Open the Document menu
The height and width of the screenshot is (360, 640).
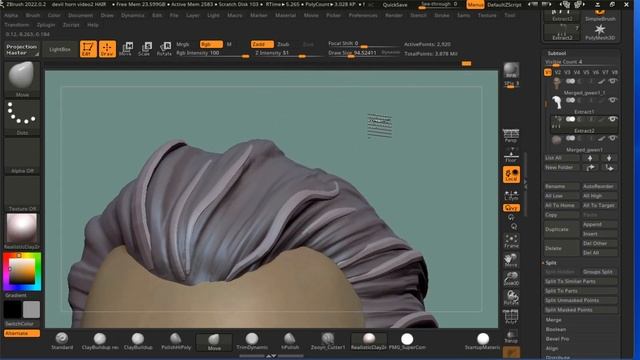(x=80, y=15)
